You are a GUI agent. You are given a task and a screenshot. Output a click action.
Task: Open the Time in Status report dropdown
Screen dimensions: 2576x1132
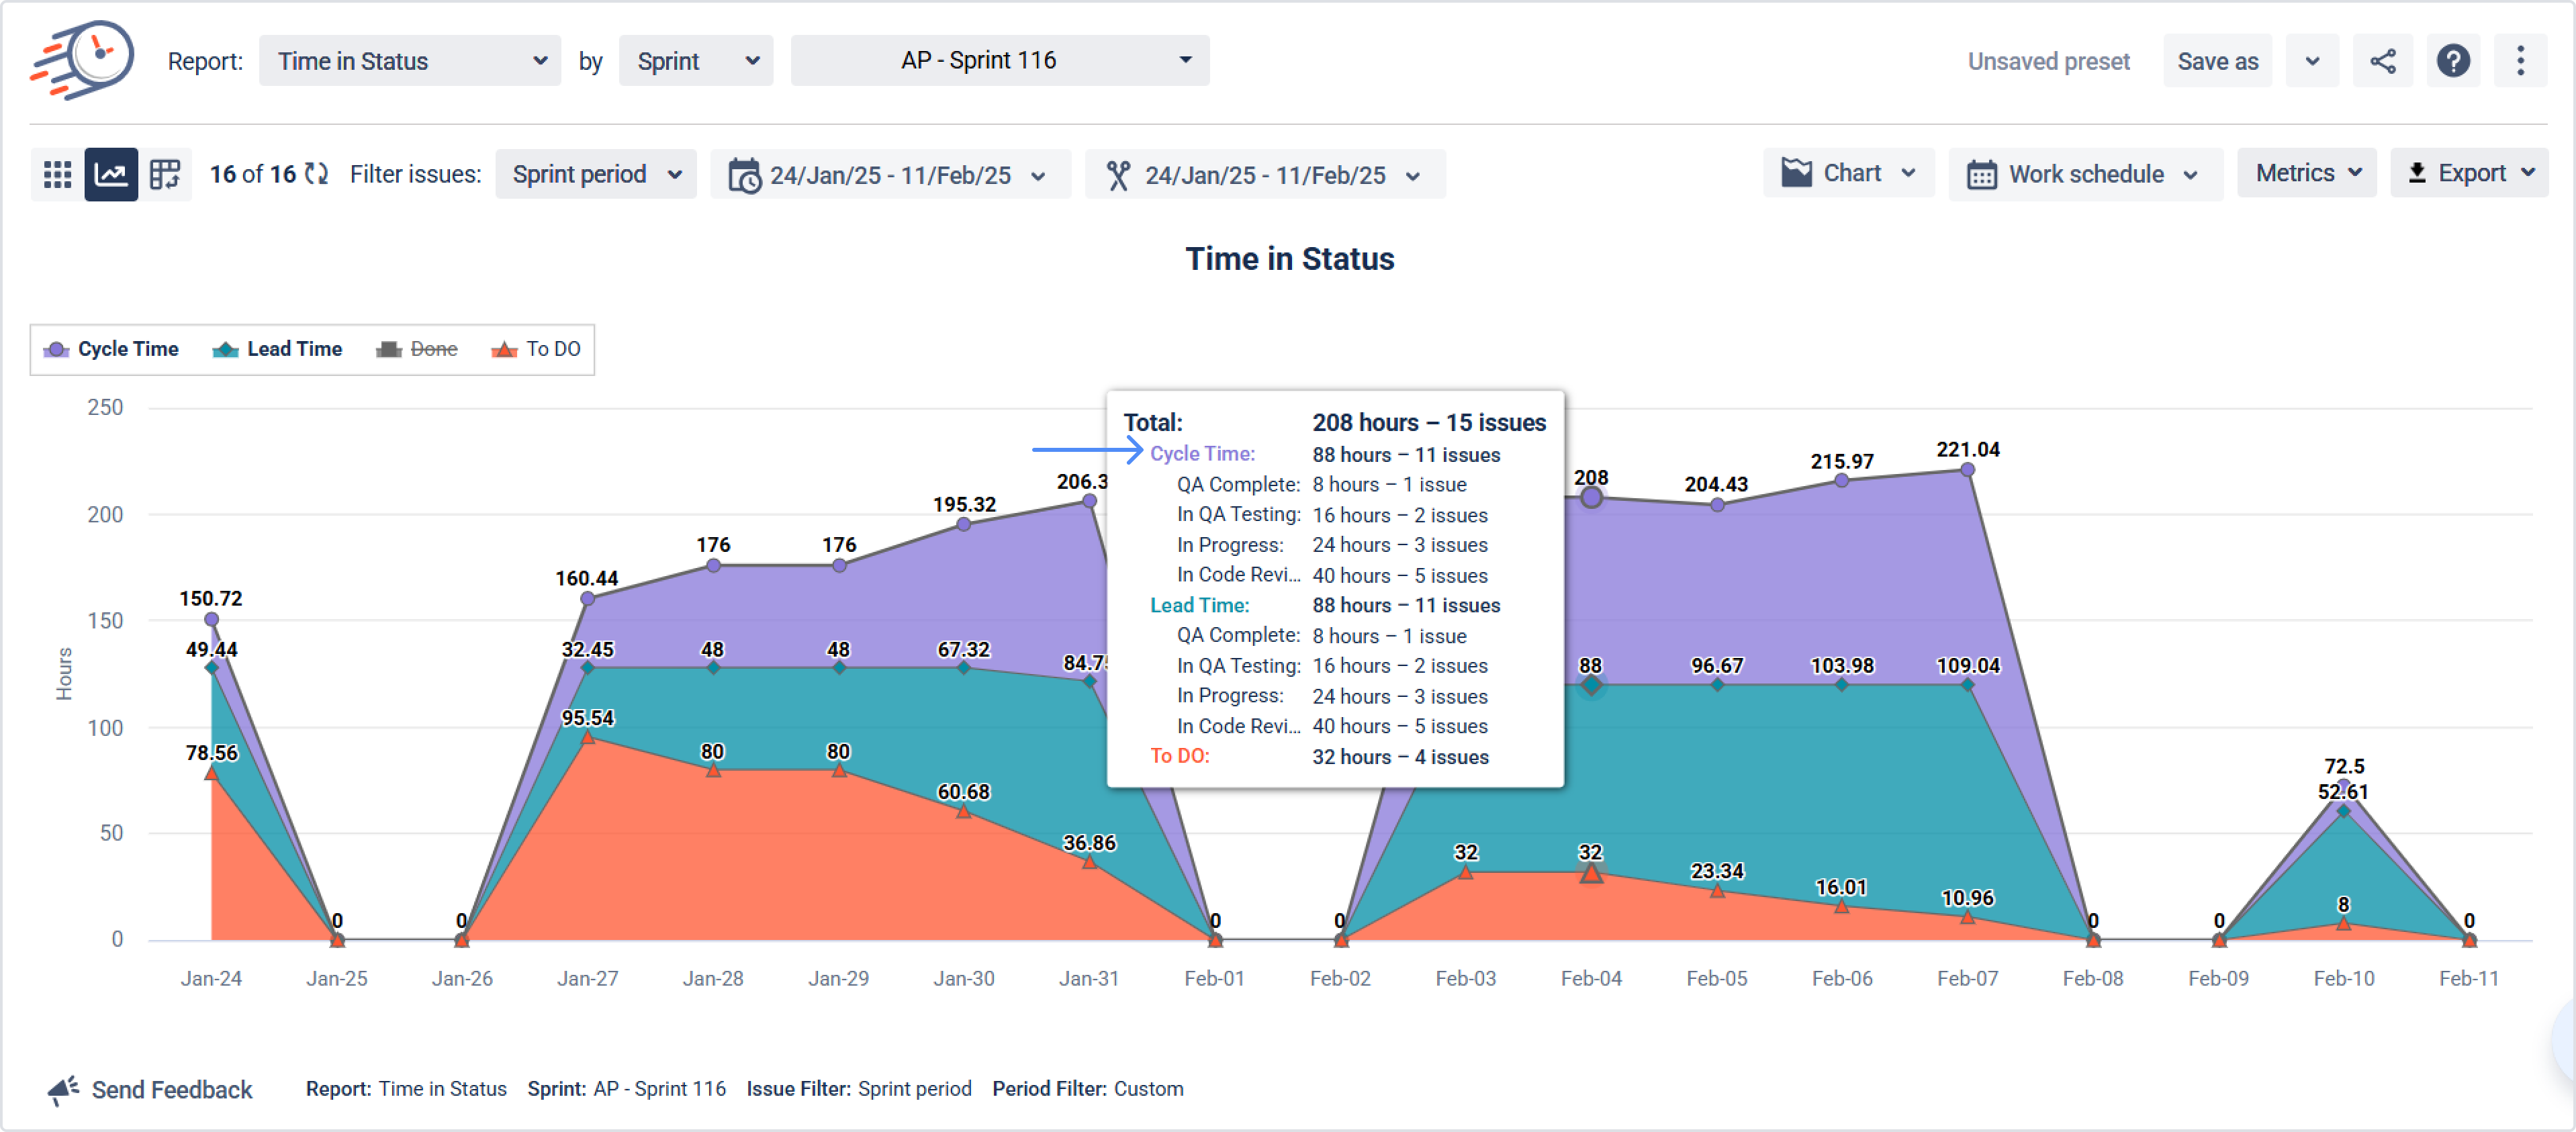pyautogui.click(x=410, y=61)
